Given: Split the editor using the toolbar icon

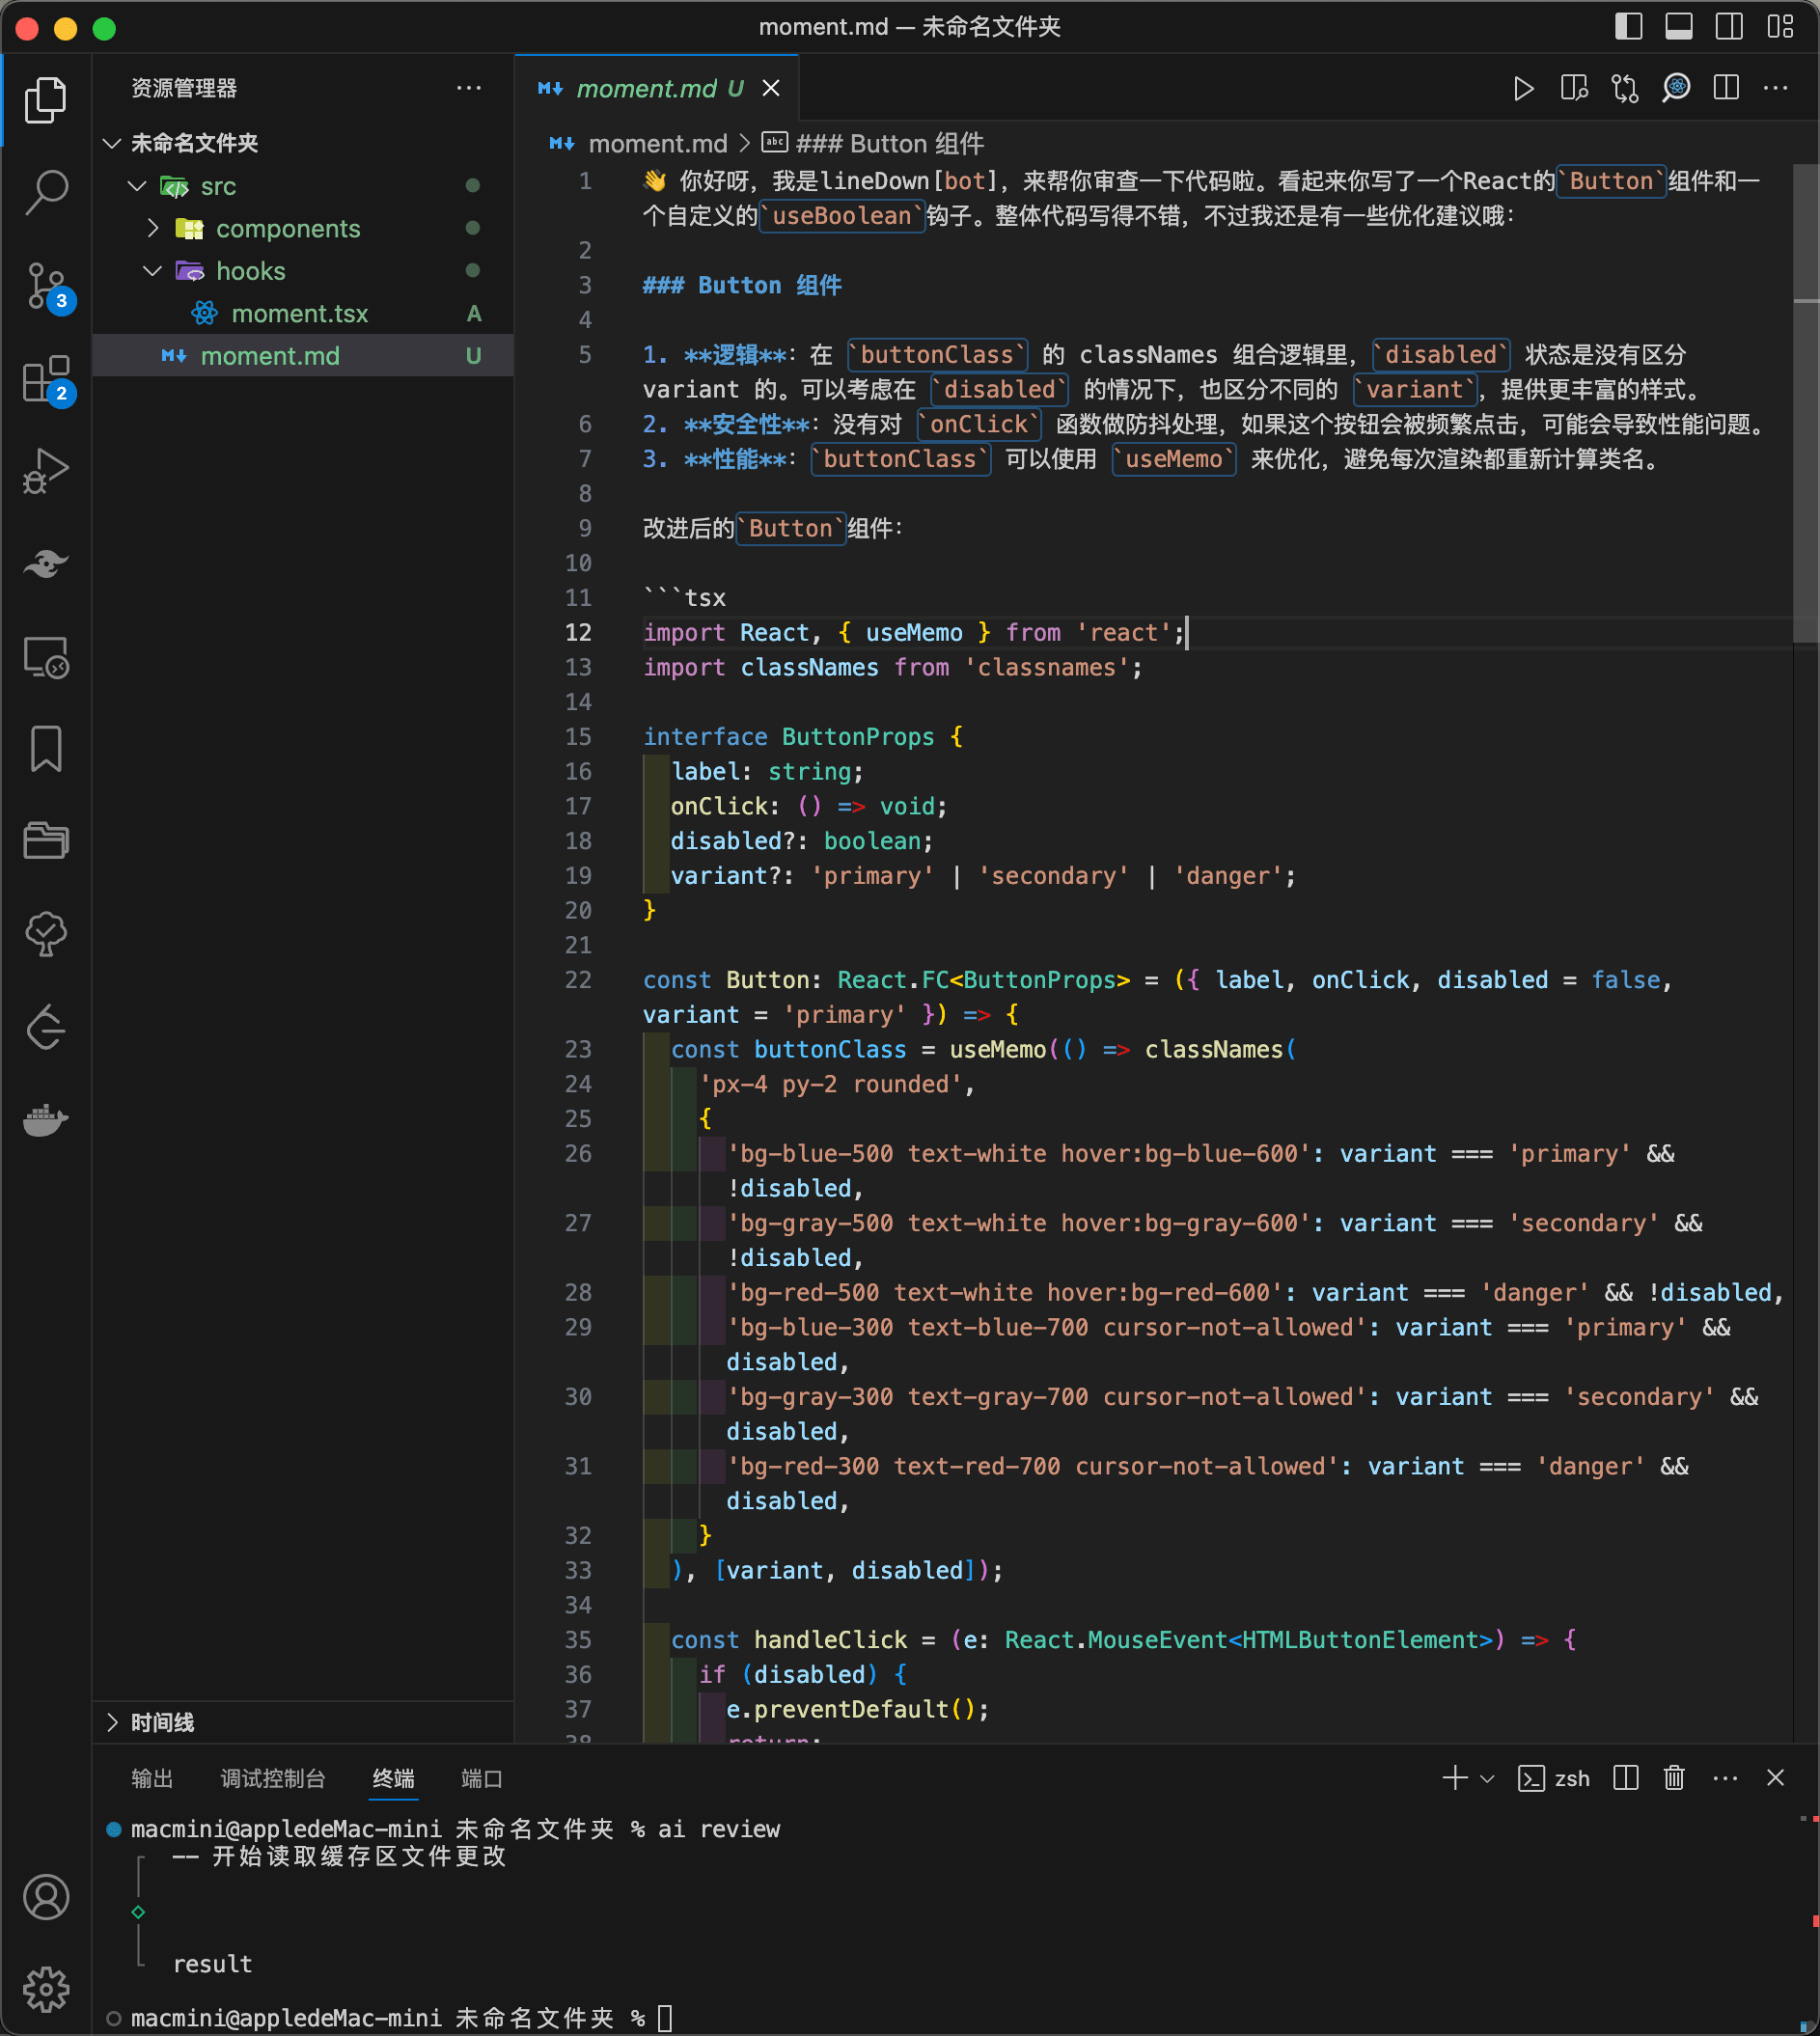Looking at the screenshot, I should coord(1725,88).
